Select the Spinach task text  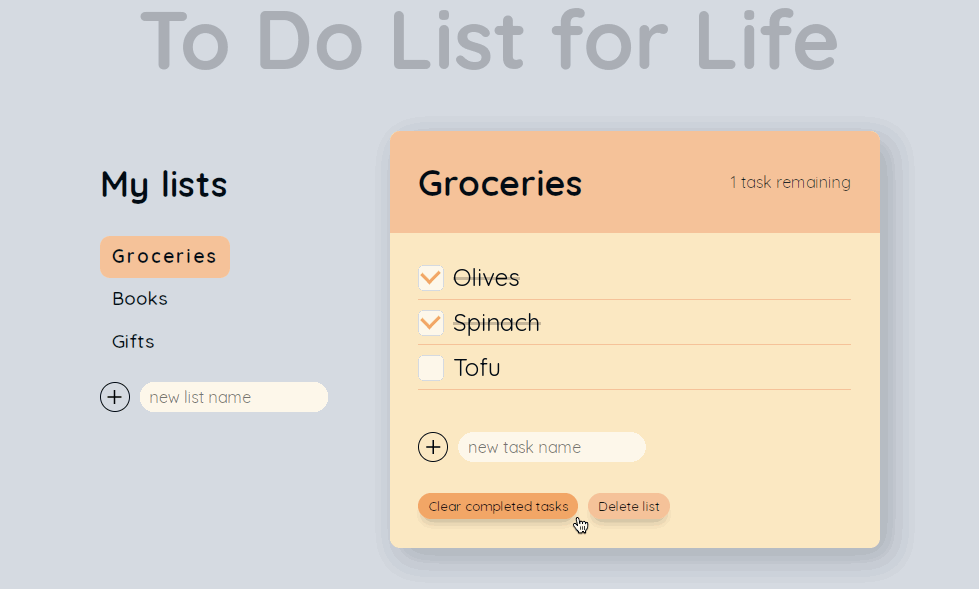point(496,323)
